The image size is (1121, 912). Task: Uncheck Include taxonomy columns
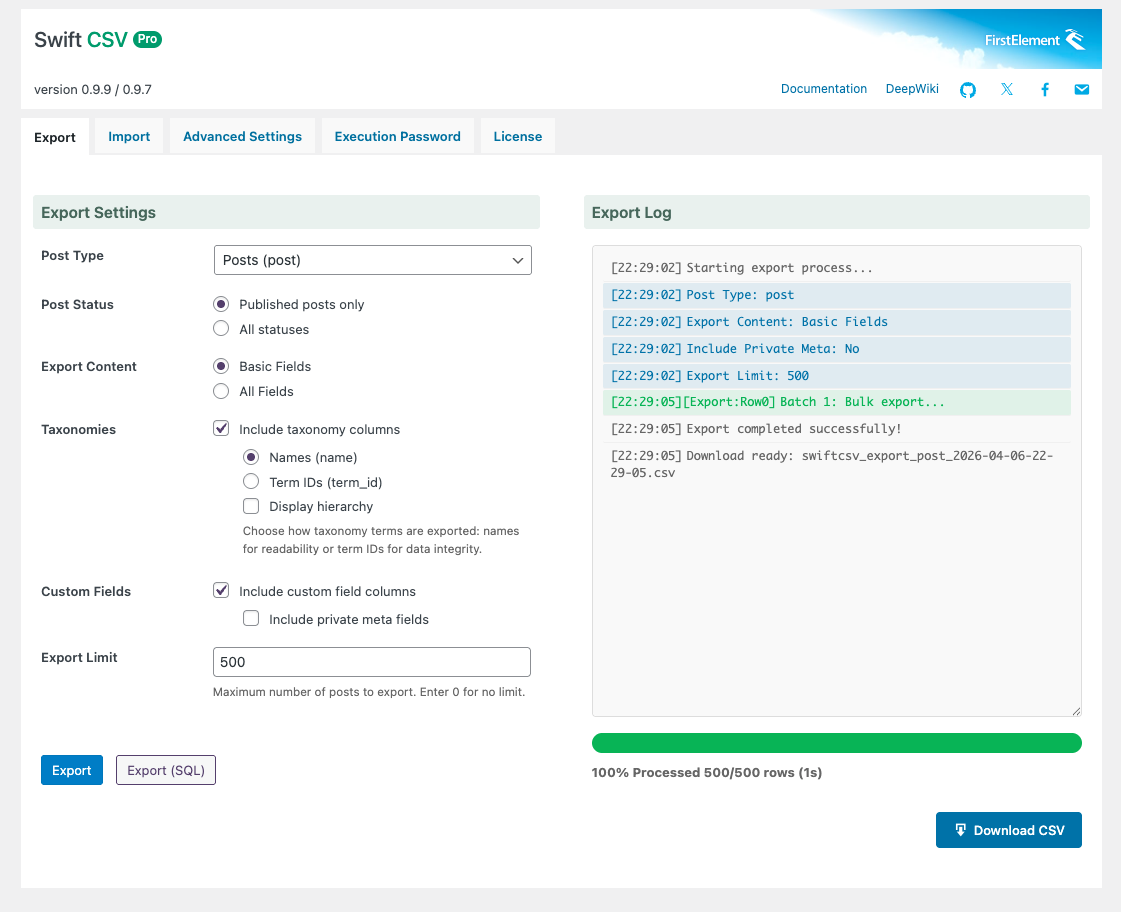coord(221,429)
